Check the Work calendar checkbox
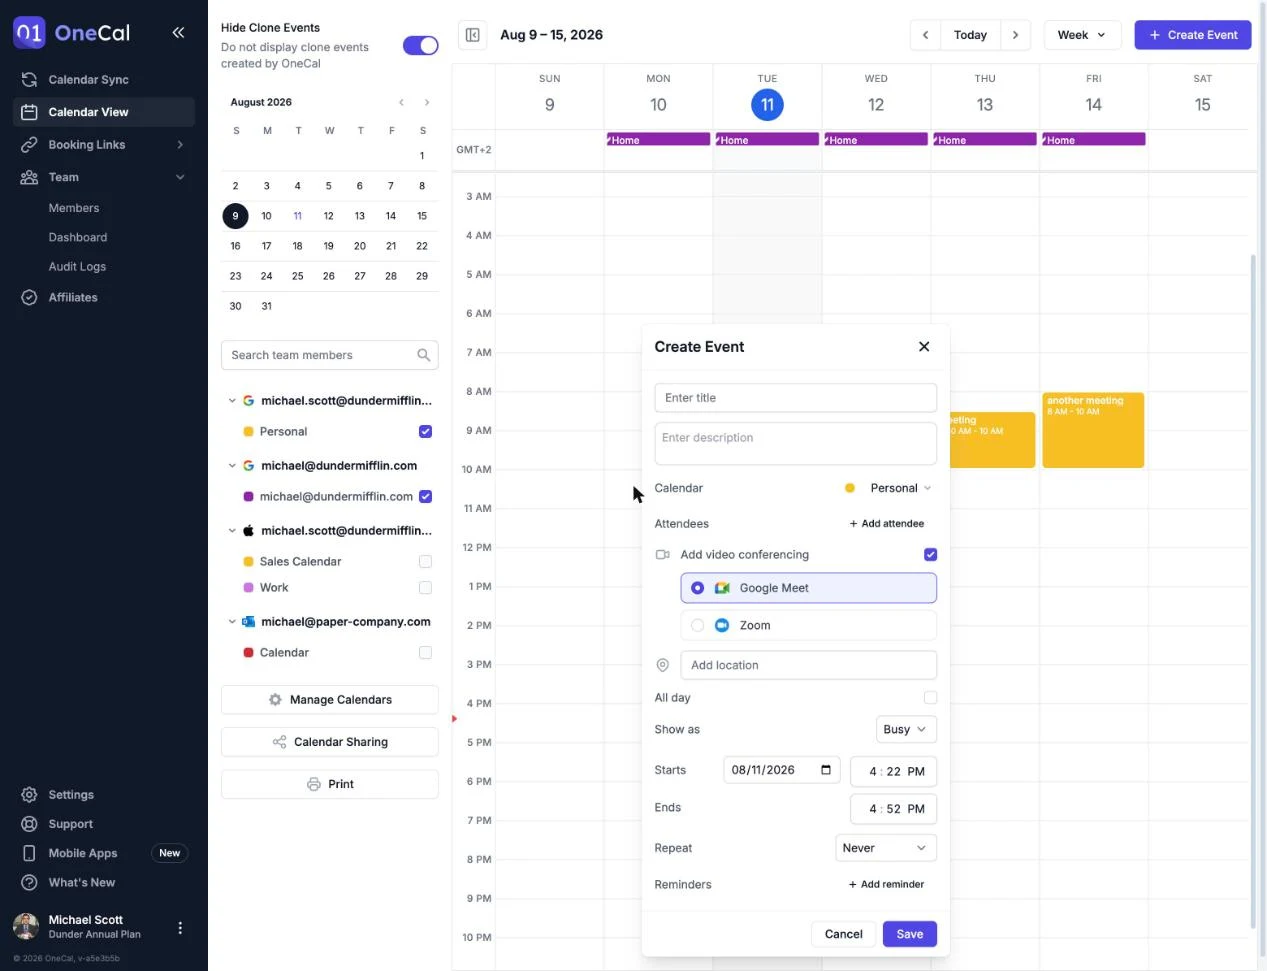1267x971 pixels. (425, 587)
